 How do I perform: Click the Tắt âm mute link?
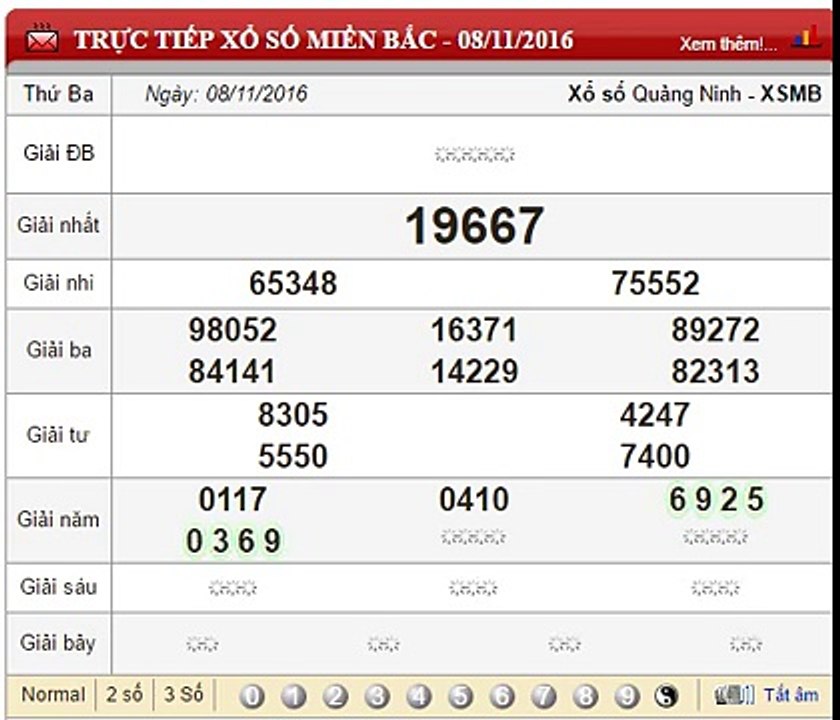click(x=791, y=695)
